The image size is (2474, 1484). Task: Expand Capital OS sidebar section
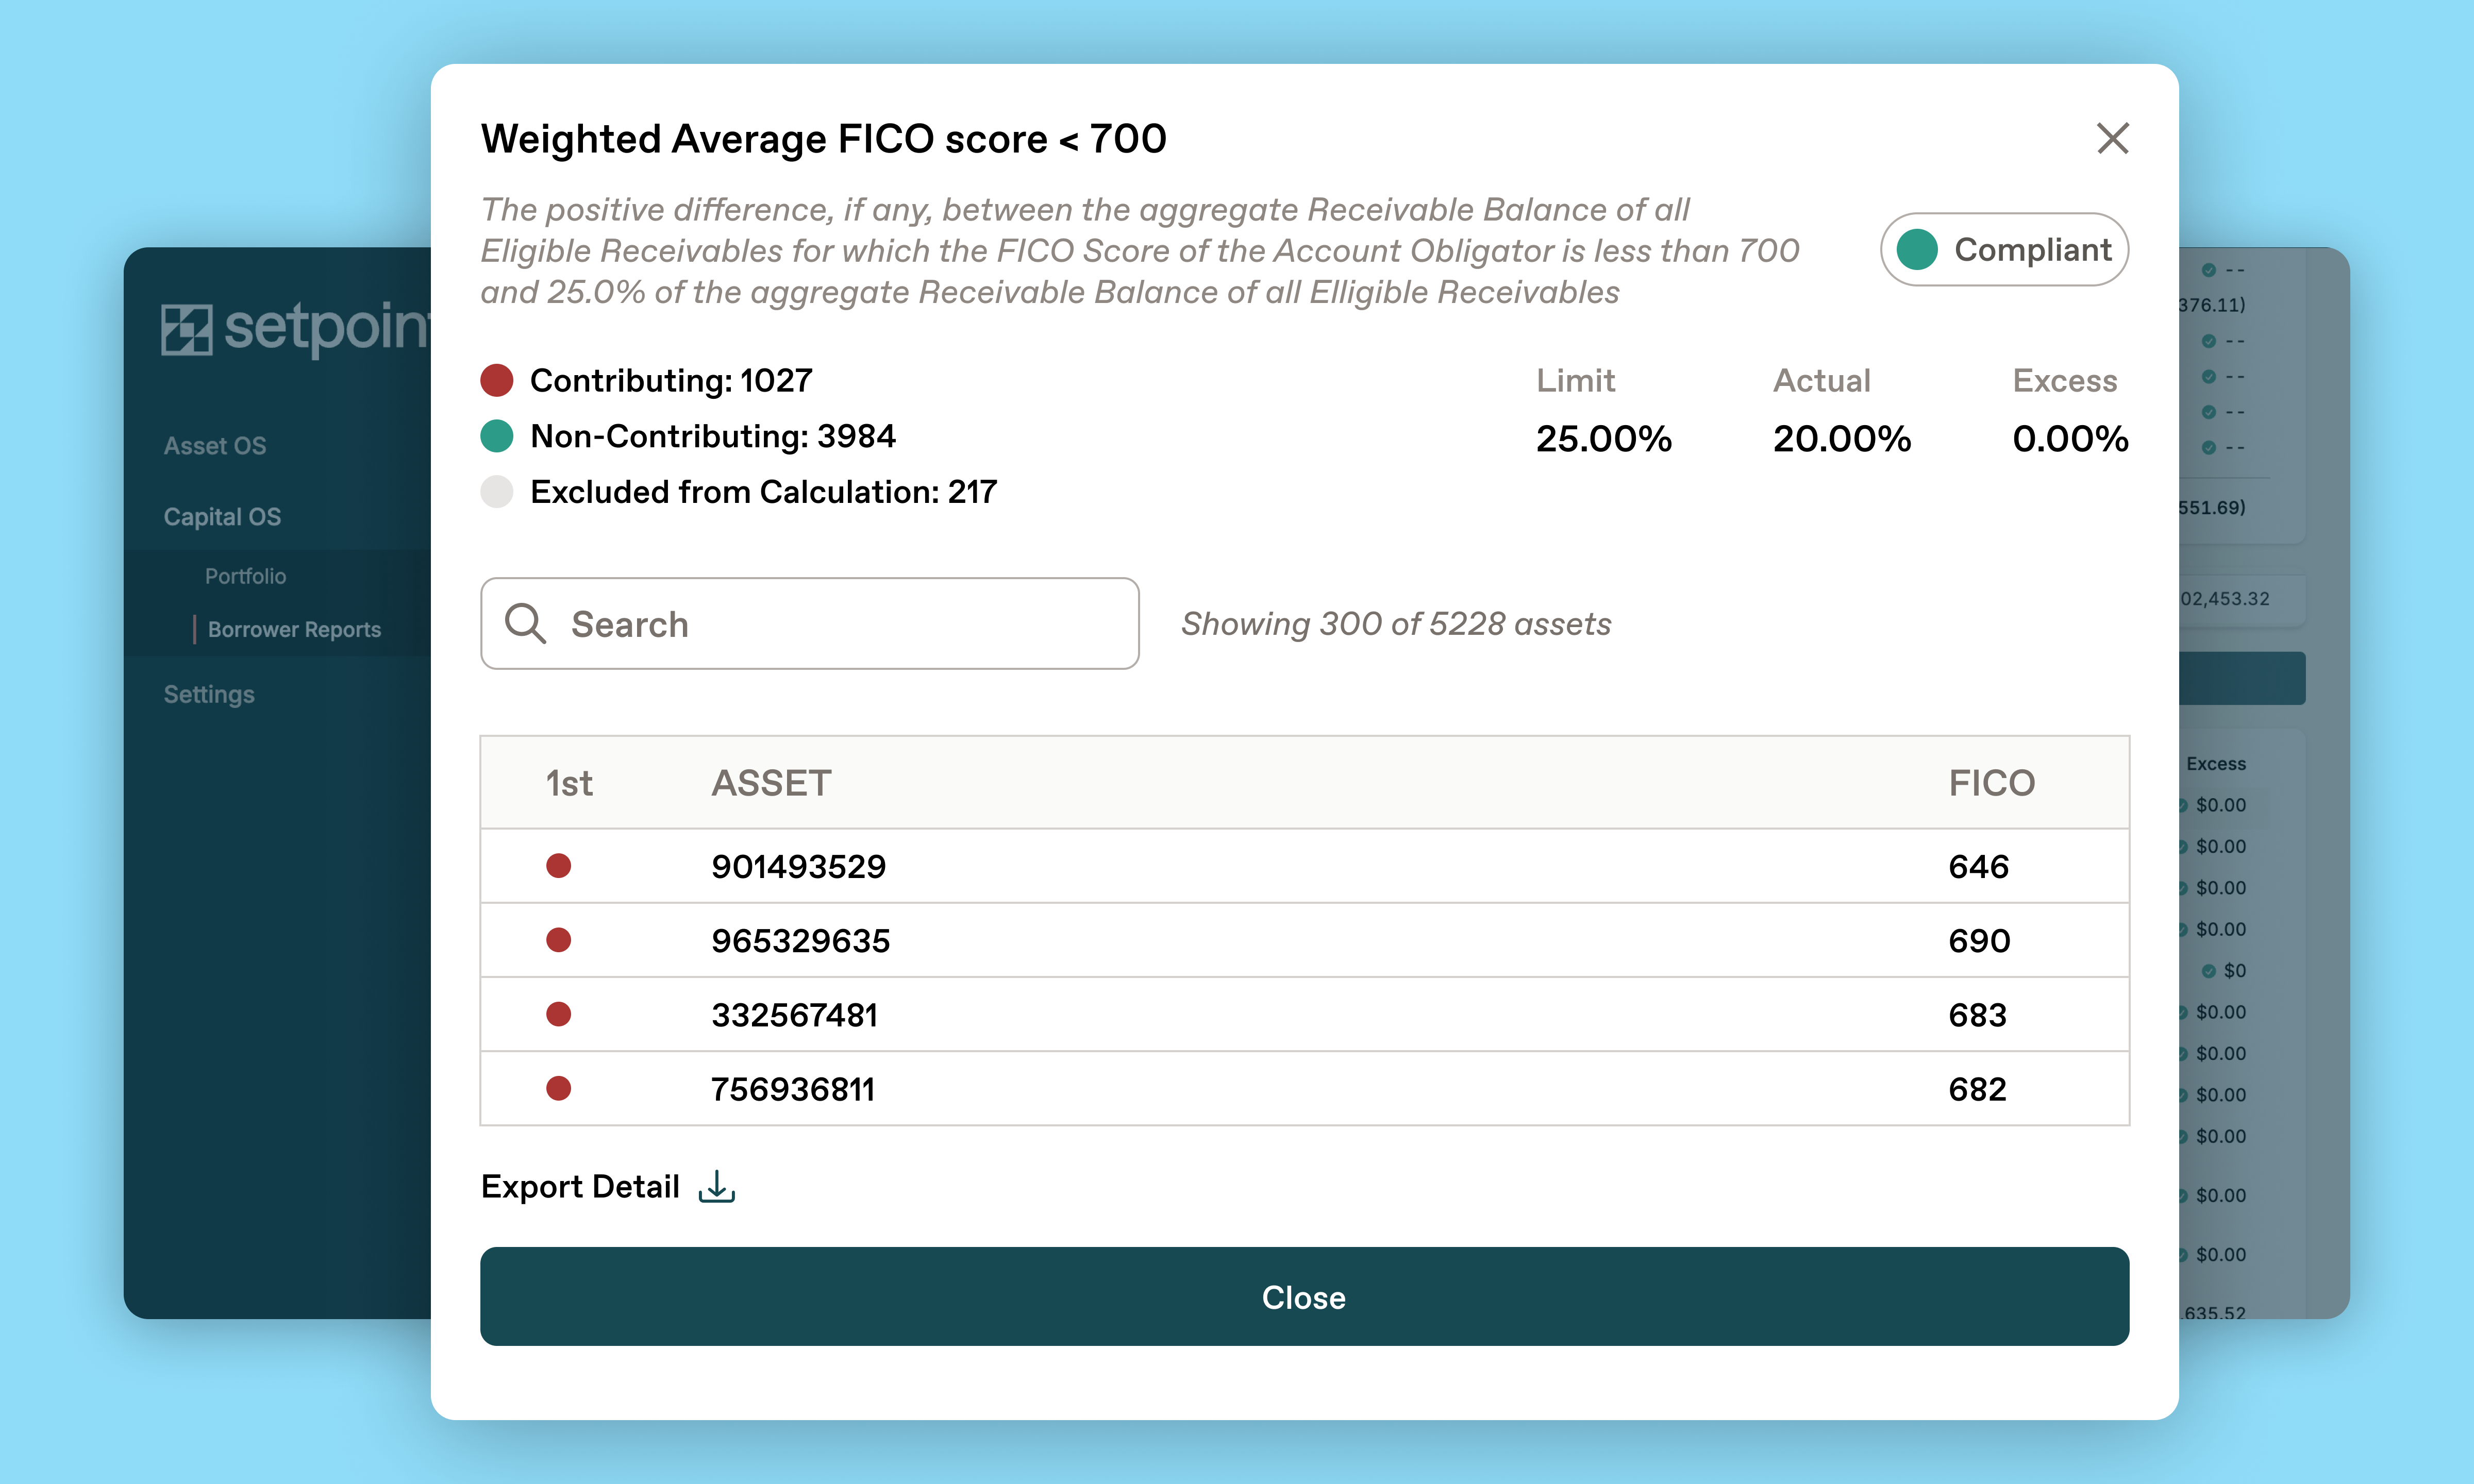(222, 517)
